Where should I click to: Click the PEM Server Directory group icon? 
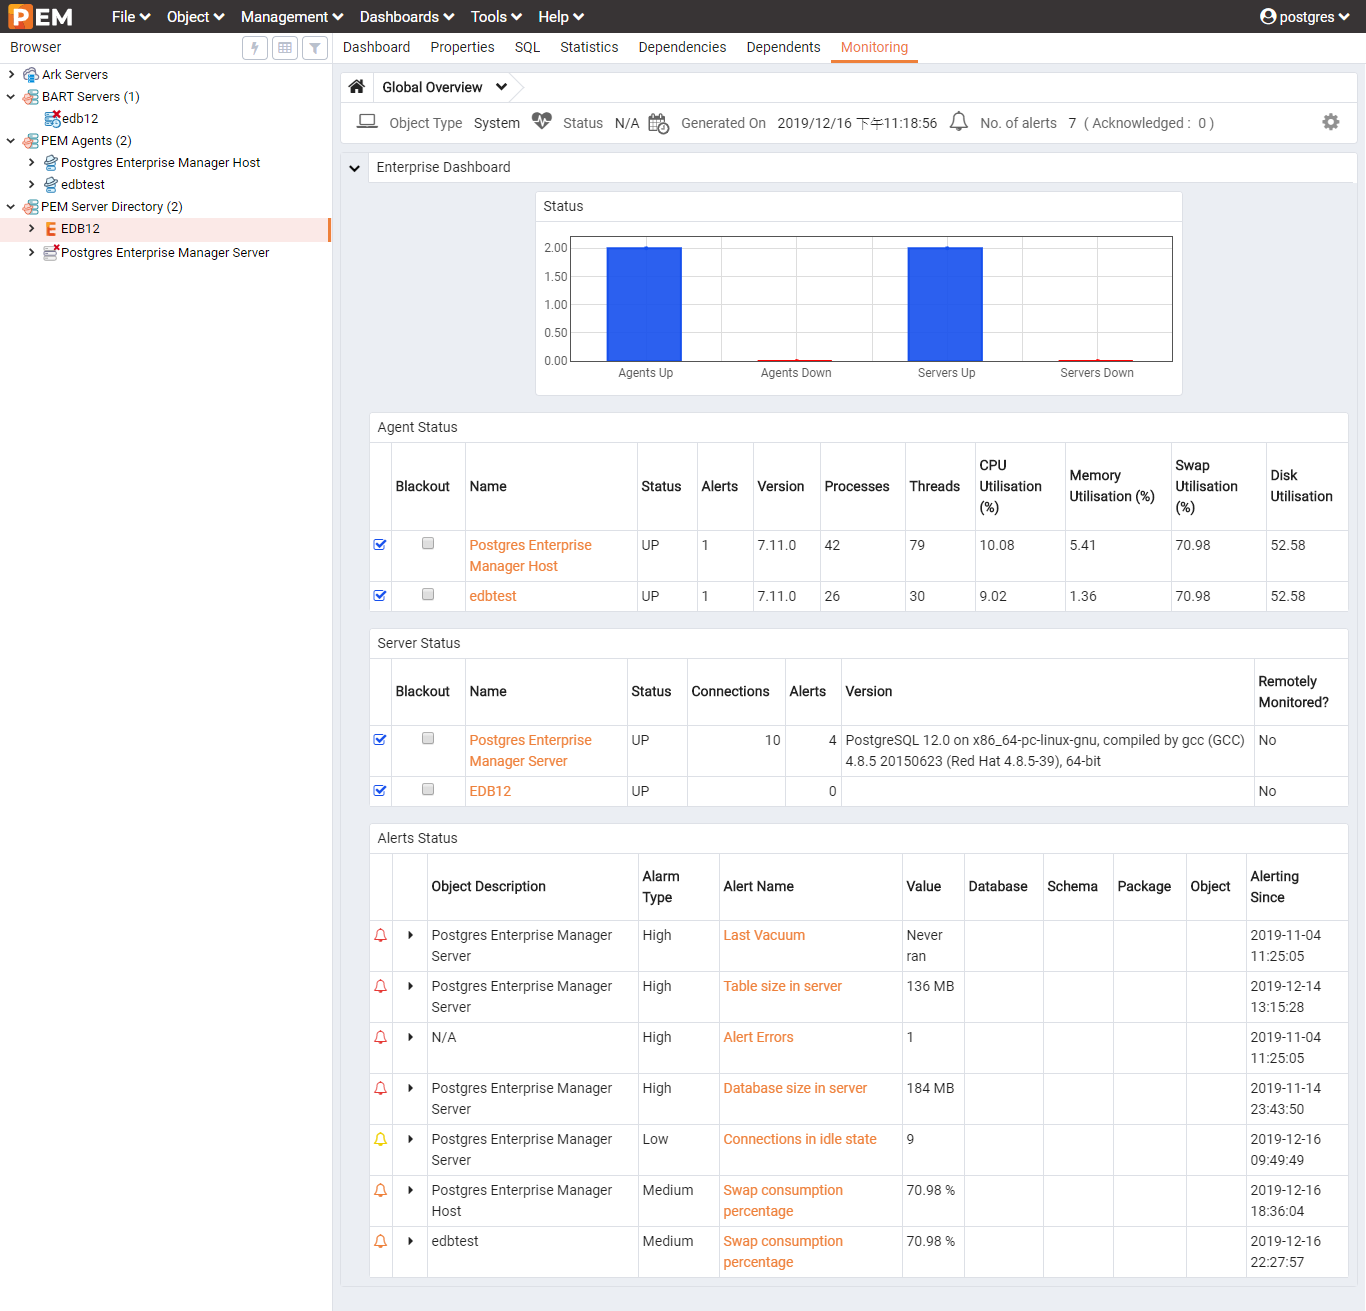point(31,207)
